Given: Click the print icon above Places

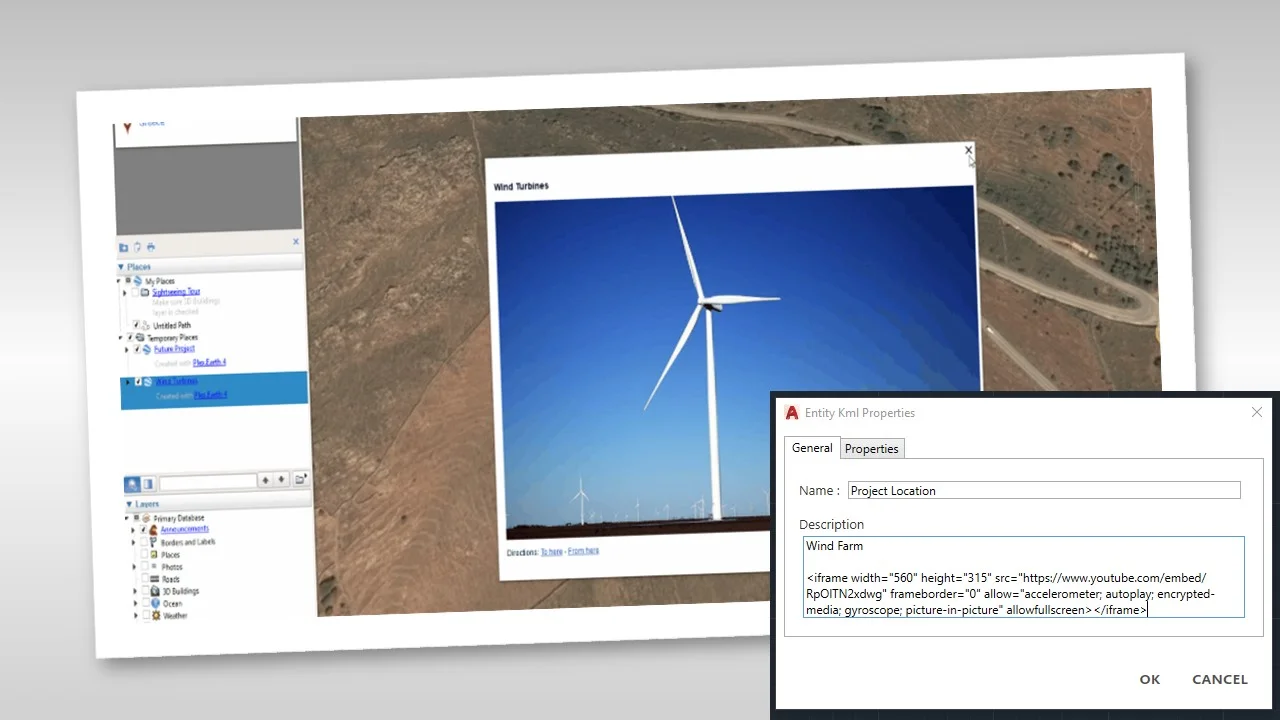Looking at the screenshot, I should click(x=151, y=247).
